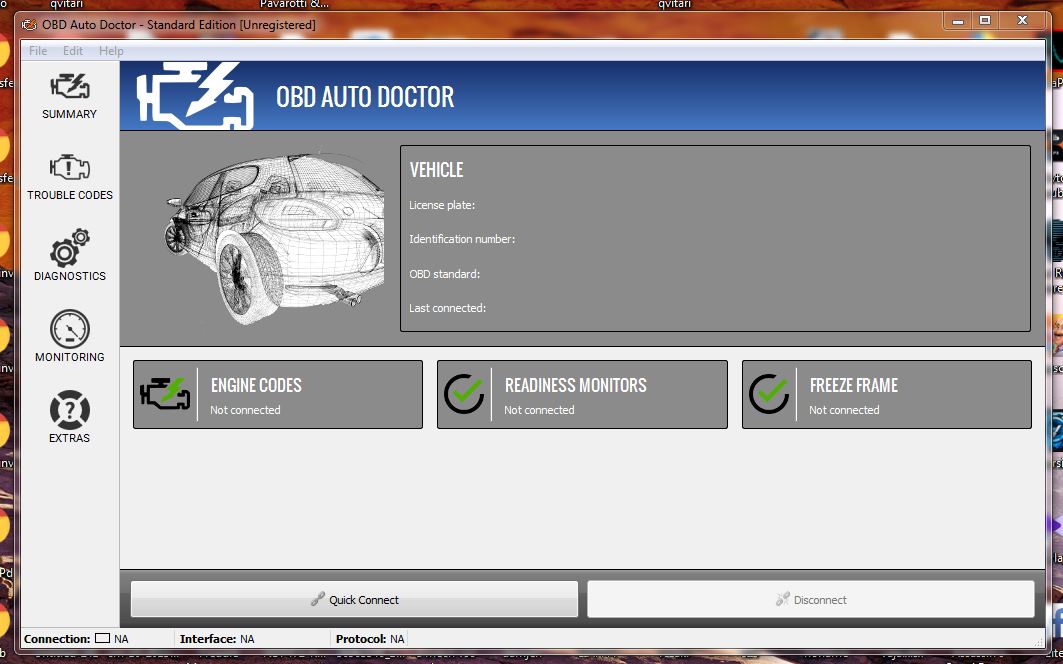This screenshot has height=664, width=1063.
Task: Select the Monitoring gauge icon
Action: tap(69, 329)
